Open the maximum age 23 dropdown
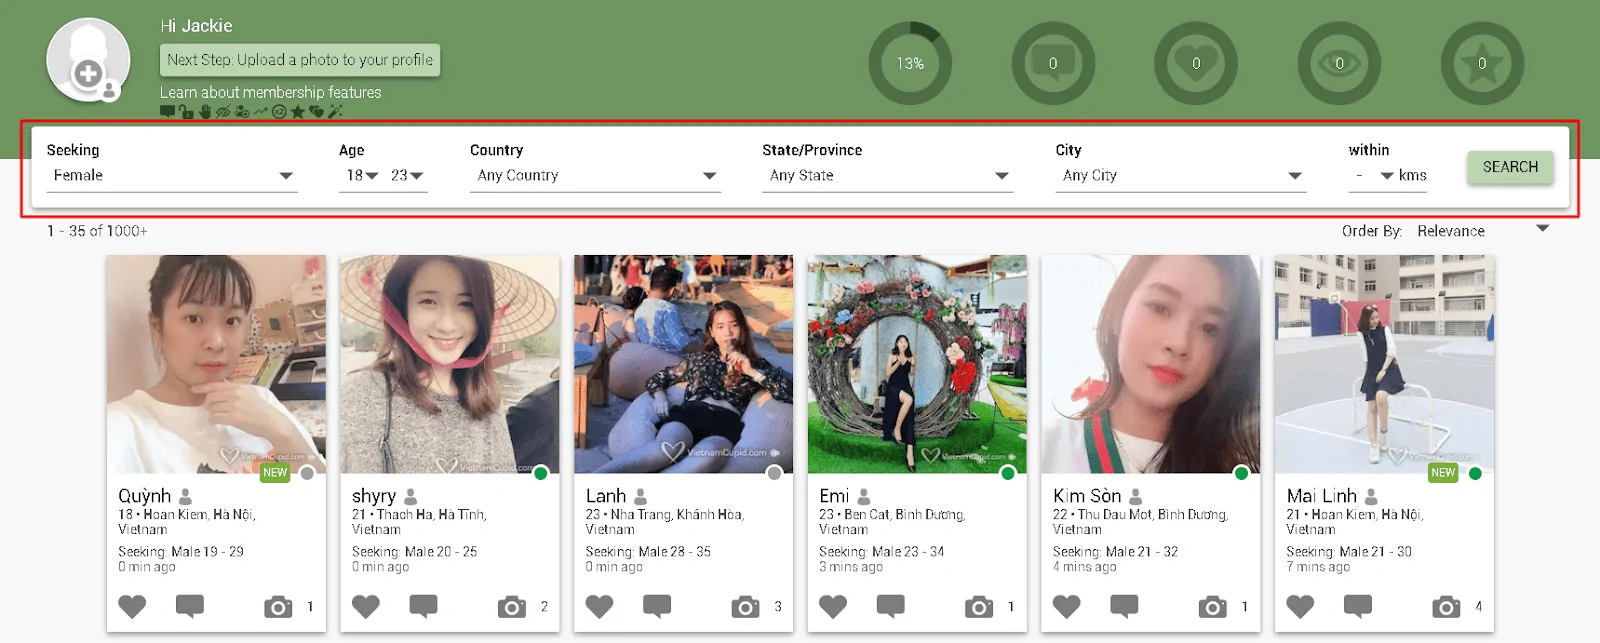This screenshot has height=643, width=1600. point(406,176)
